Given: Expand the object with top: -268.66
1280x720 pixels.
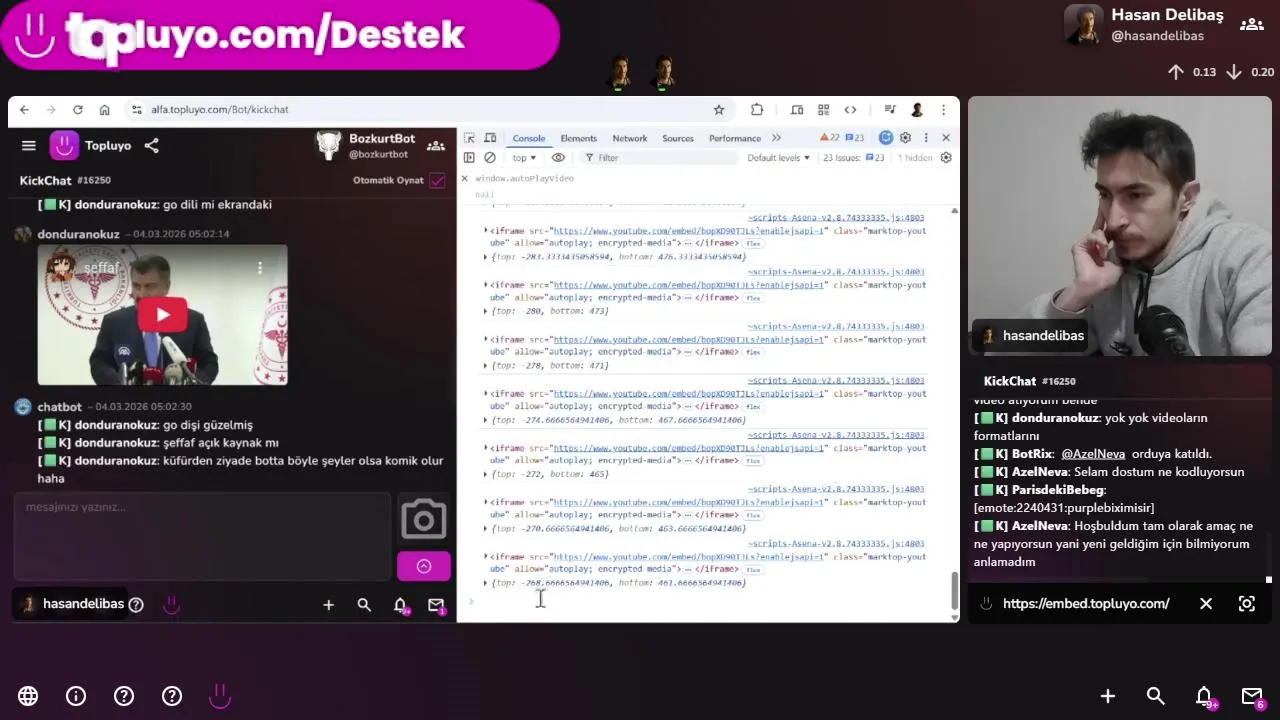Looking at the screenshot, I should pos(486,583).
